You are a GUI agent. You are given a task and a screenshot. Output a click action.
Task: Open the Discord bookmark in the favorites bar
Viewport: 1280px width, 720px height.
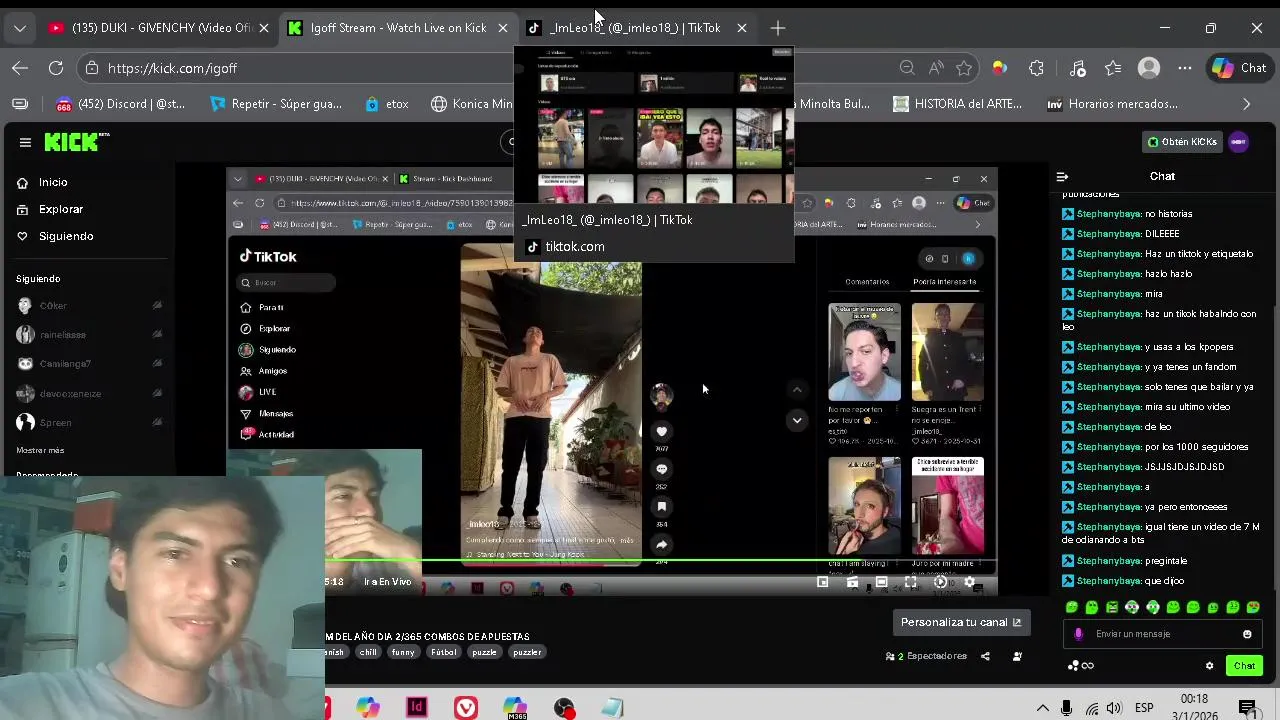pos(121,104)
